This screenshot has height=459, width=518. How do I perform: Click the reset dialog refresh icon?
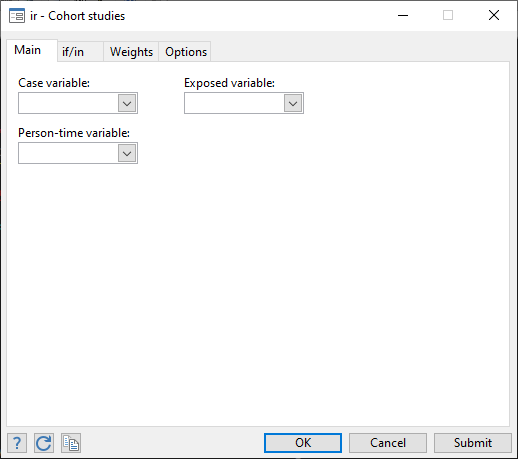pyautogui.click(x=44, y=443)
